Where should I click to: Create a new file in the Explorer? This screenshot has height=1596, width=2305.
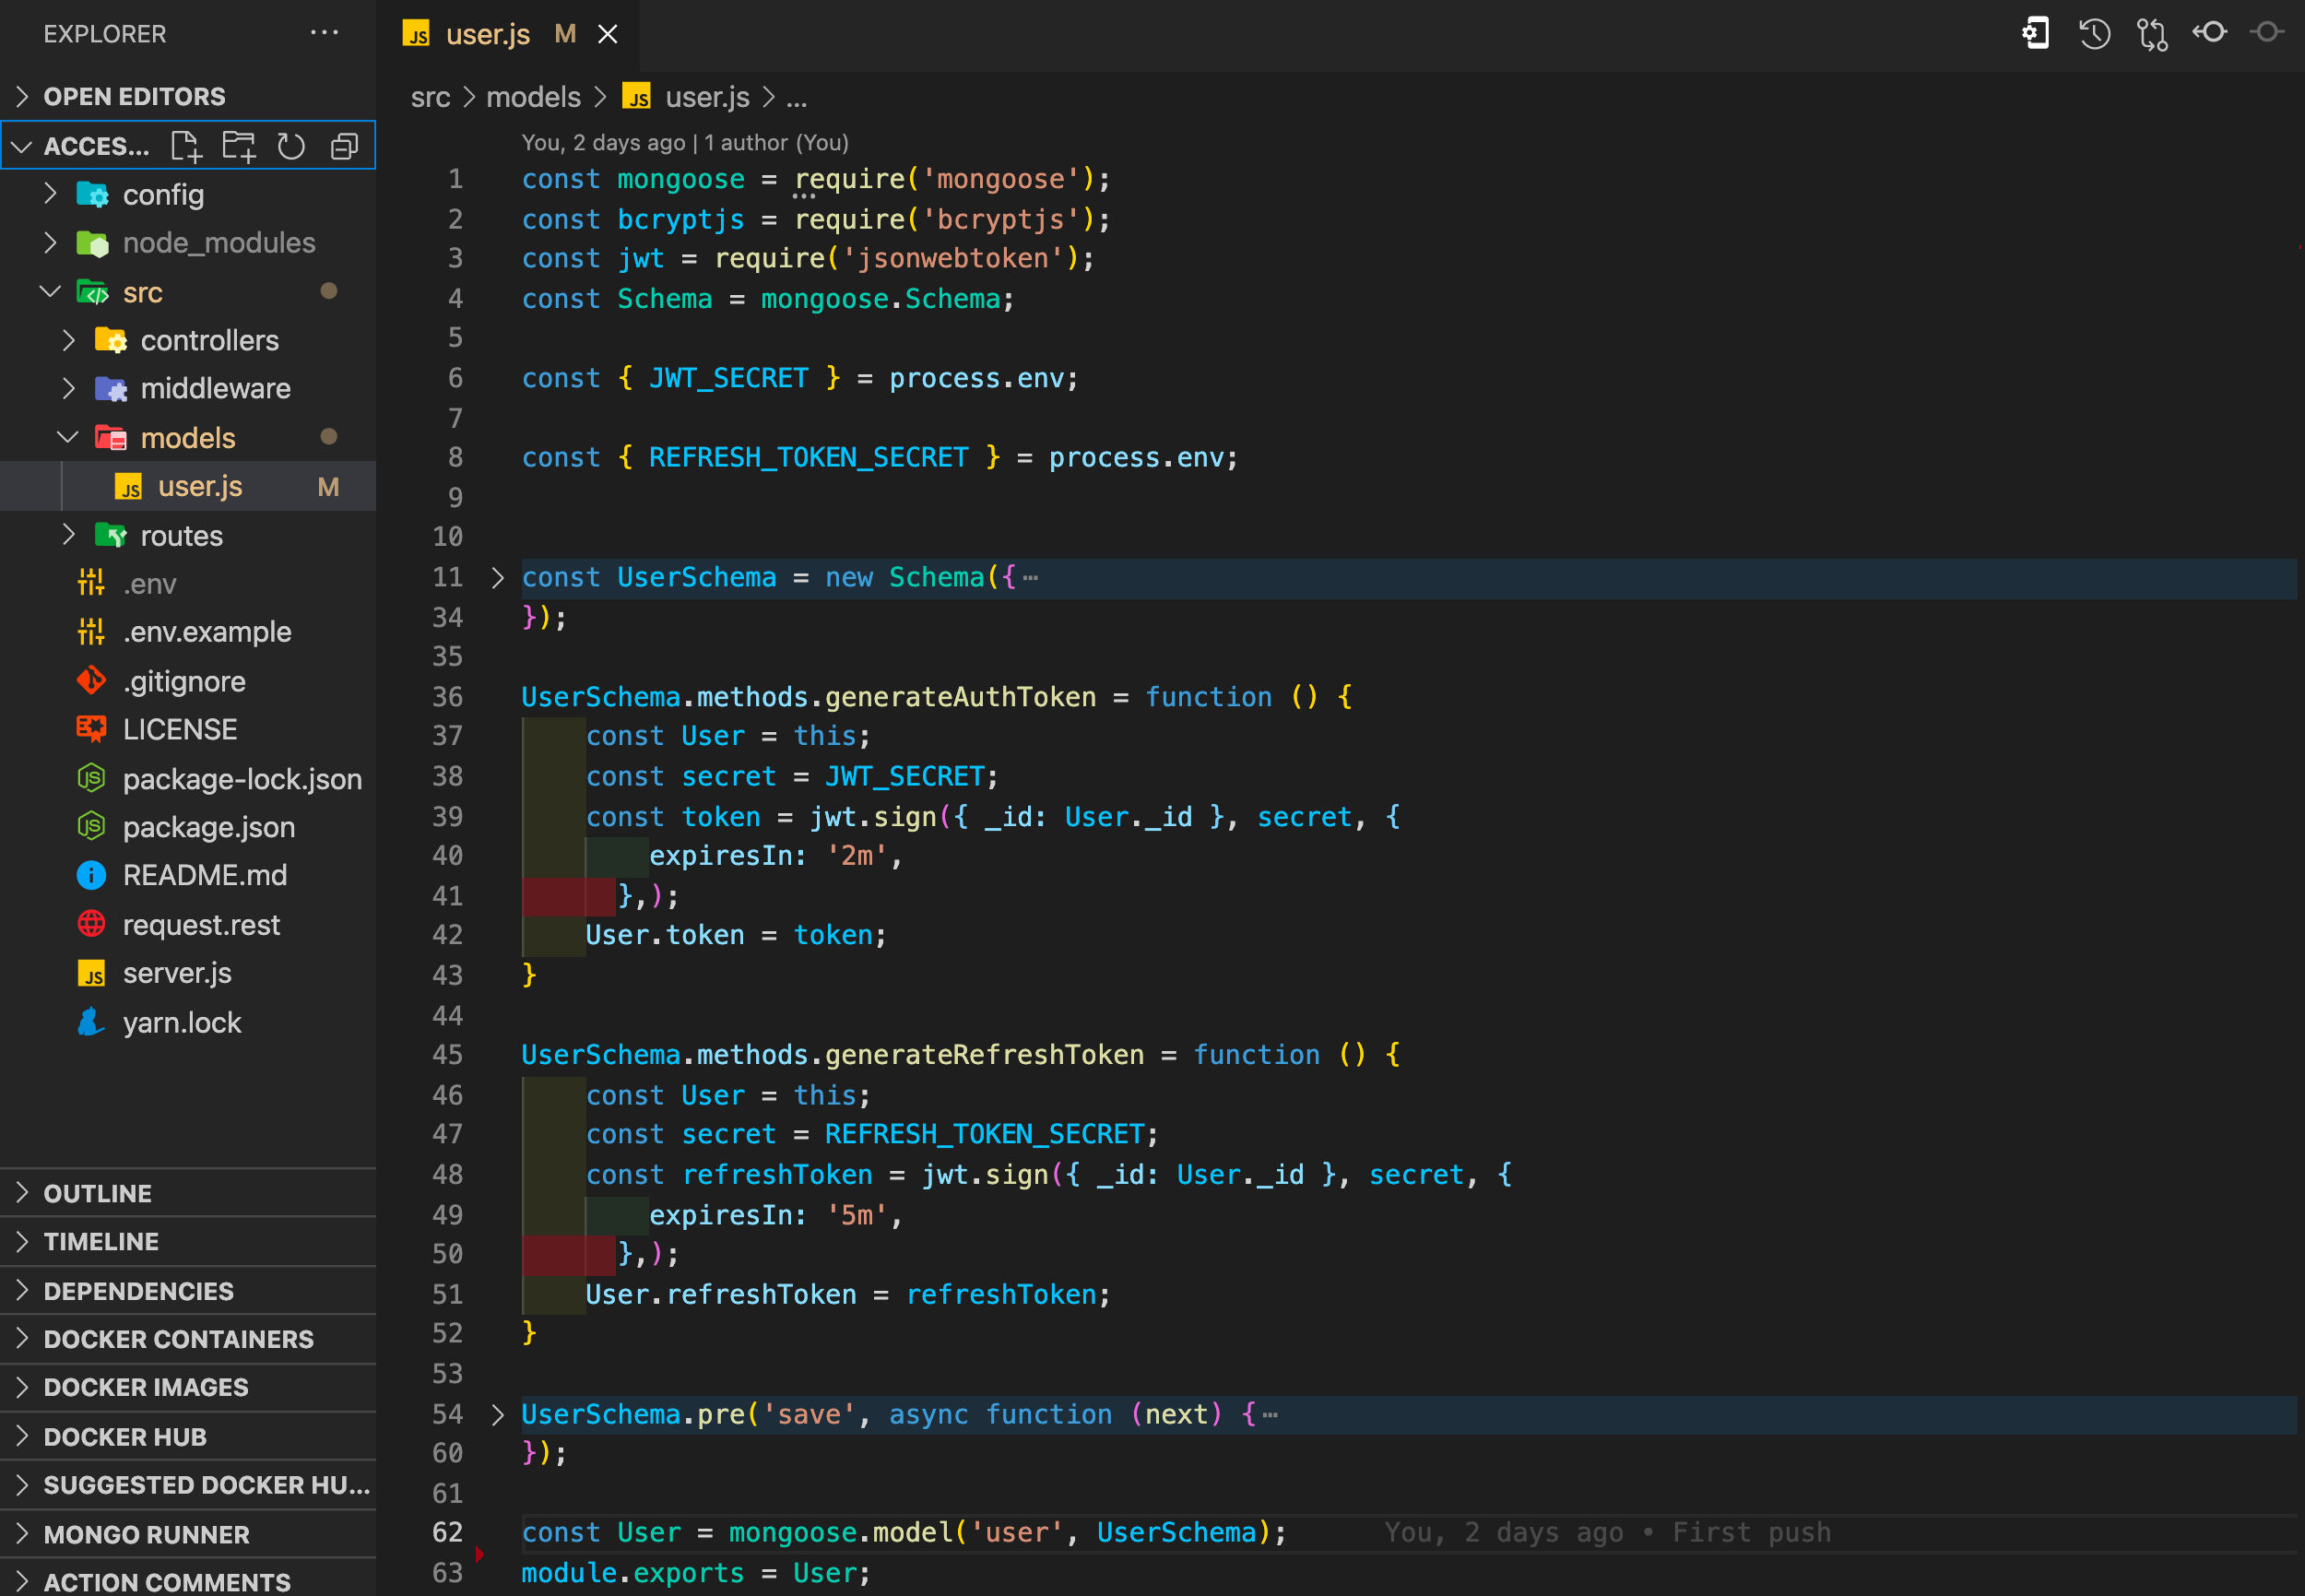click(x=186, y=145)
